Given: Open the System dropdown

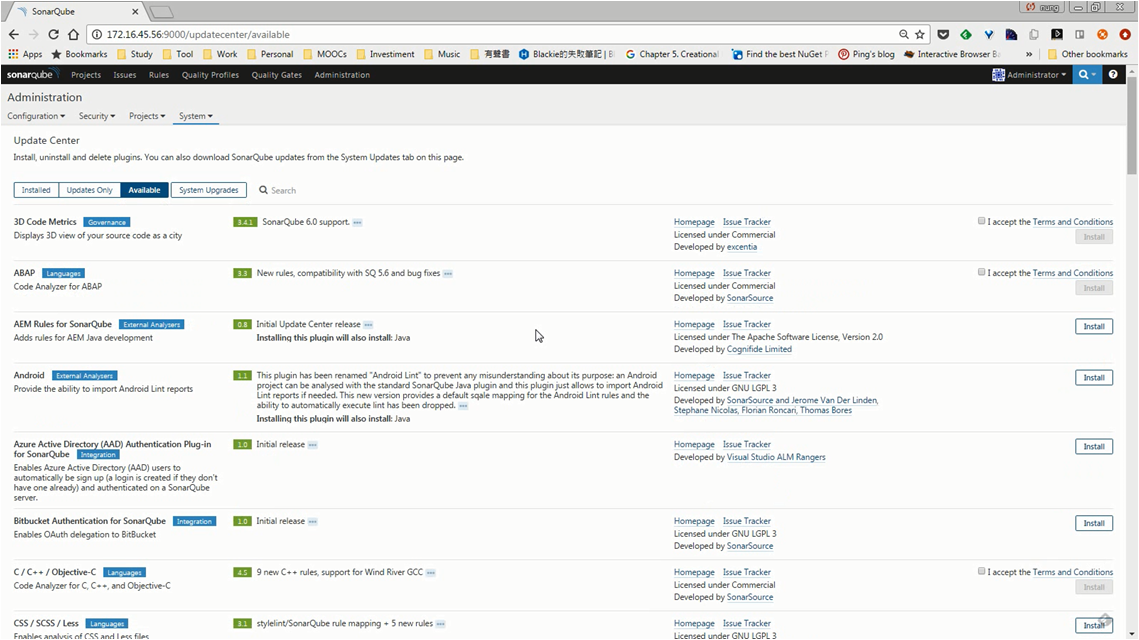Looking at the screenshot, I should pos(195,116).
